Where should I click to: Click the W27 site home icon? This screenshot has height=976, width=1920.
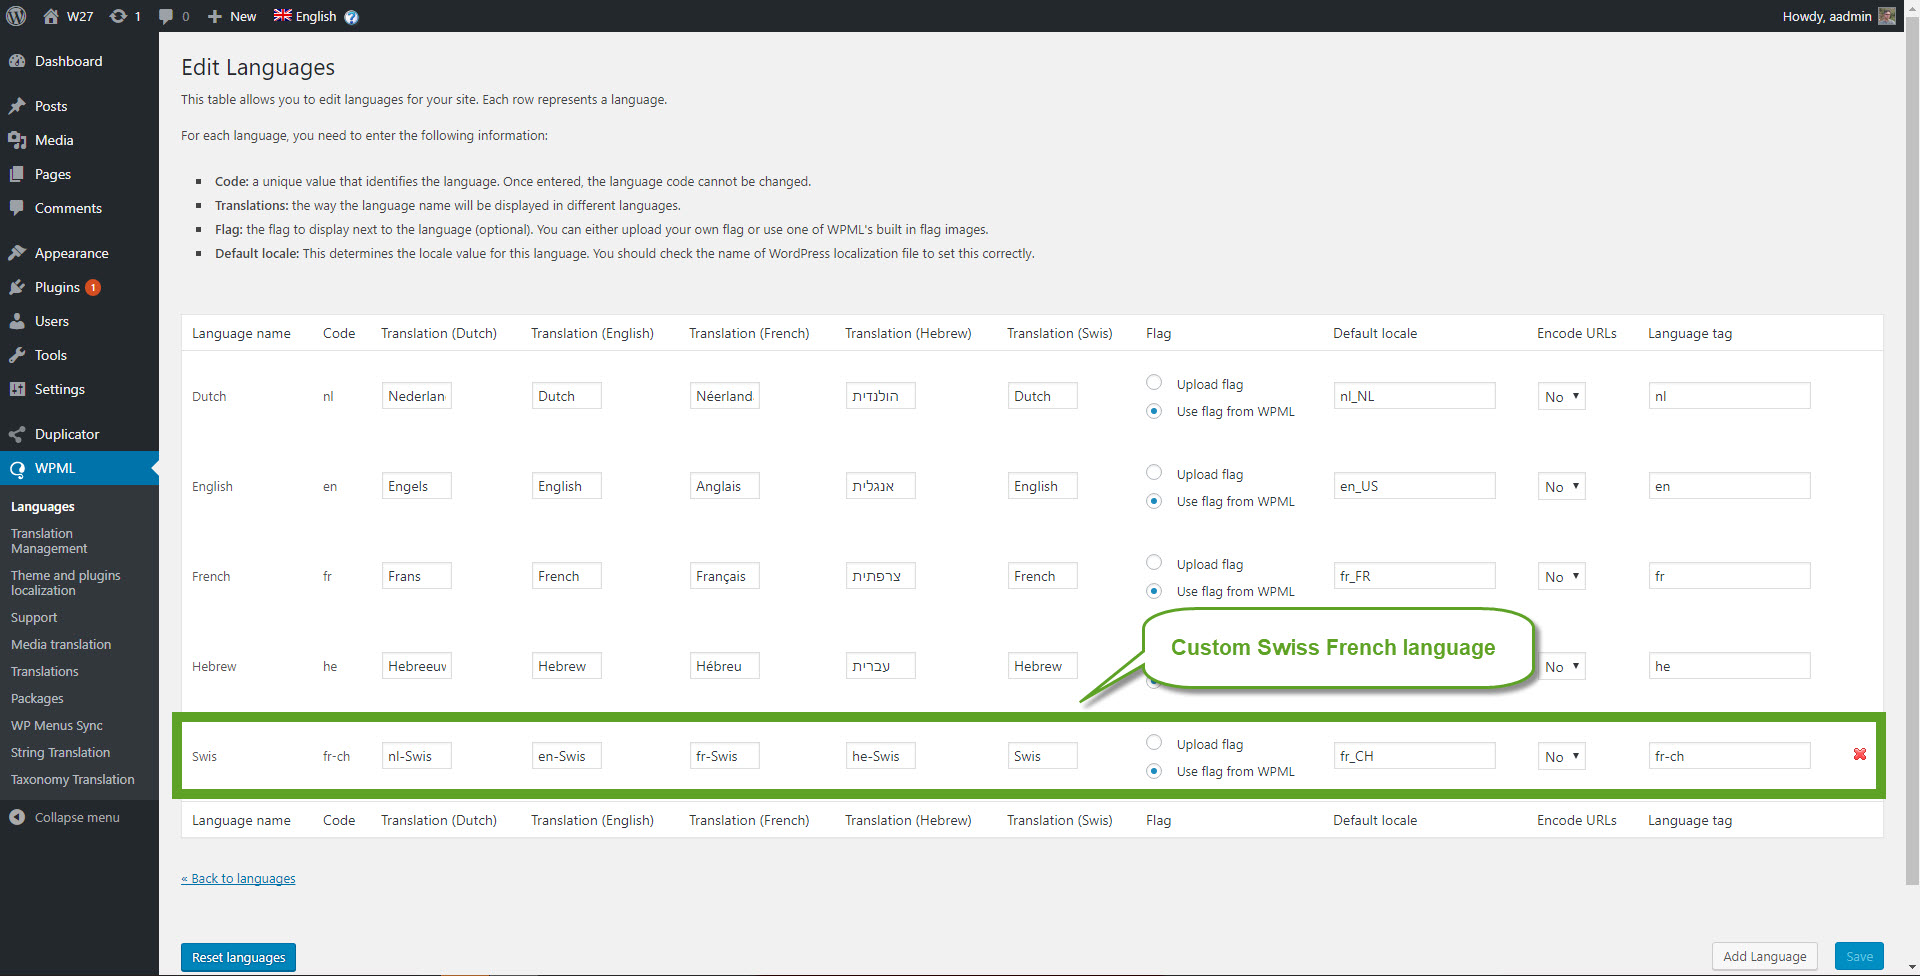[x=51, y=16]
